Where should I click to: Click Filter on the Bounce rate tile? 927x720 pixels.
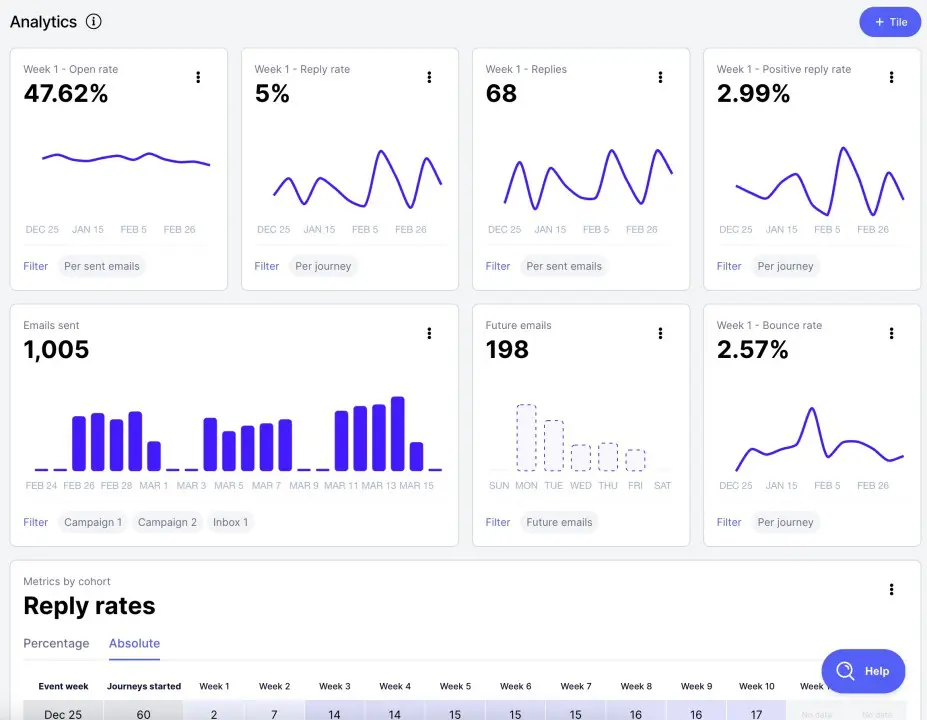pyautogui.click(x=729, y=522)
